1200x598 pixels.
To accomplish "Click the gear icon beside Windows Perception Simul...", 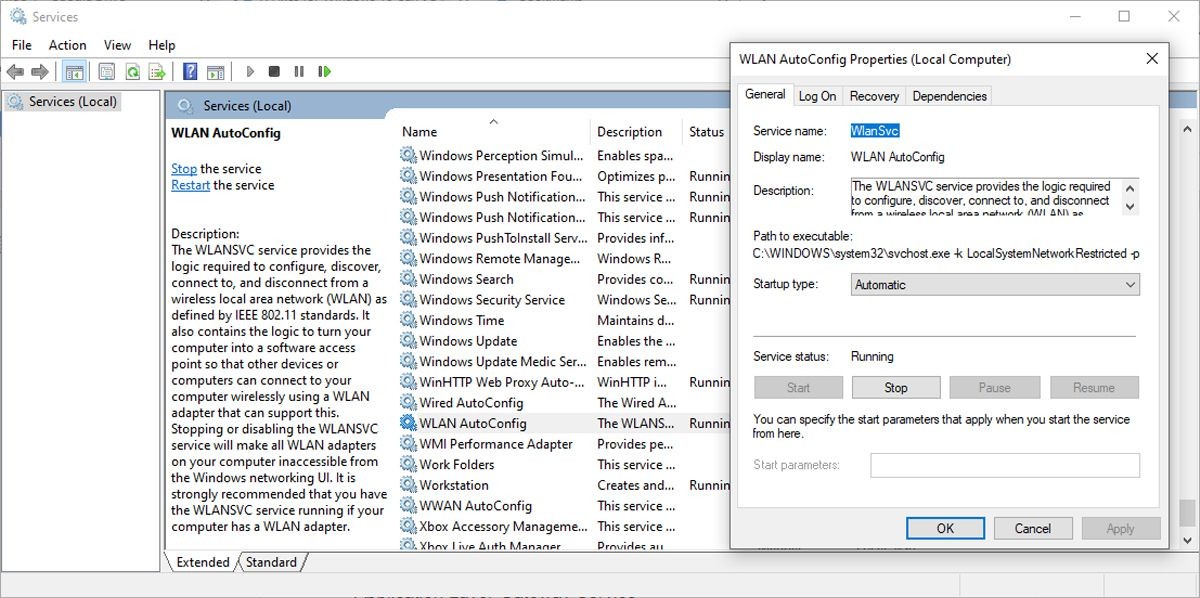I will point(408,156).
